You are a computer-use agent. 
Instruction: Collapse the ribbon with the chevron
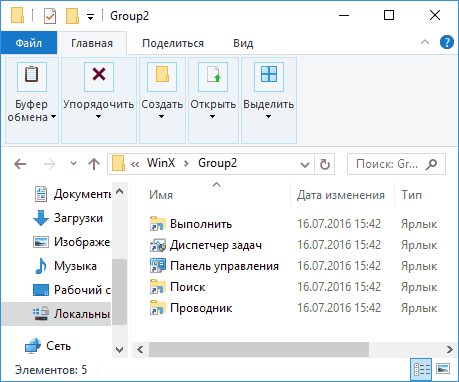coord(425,42)
